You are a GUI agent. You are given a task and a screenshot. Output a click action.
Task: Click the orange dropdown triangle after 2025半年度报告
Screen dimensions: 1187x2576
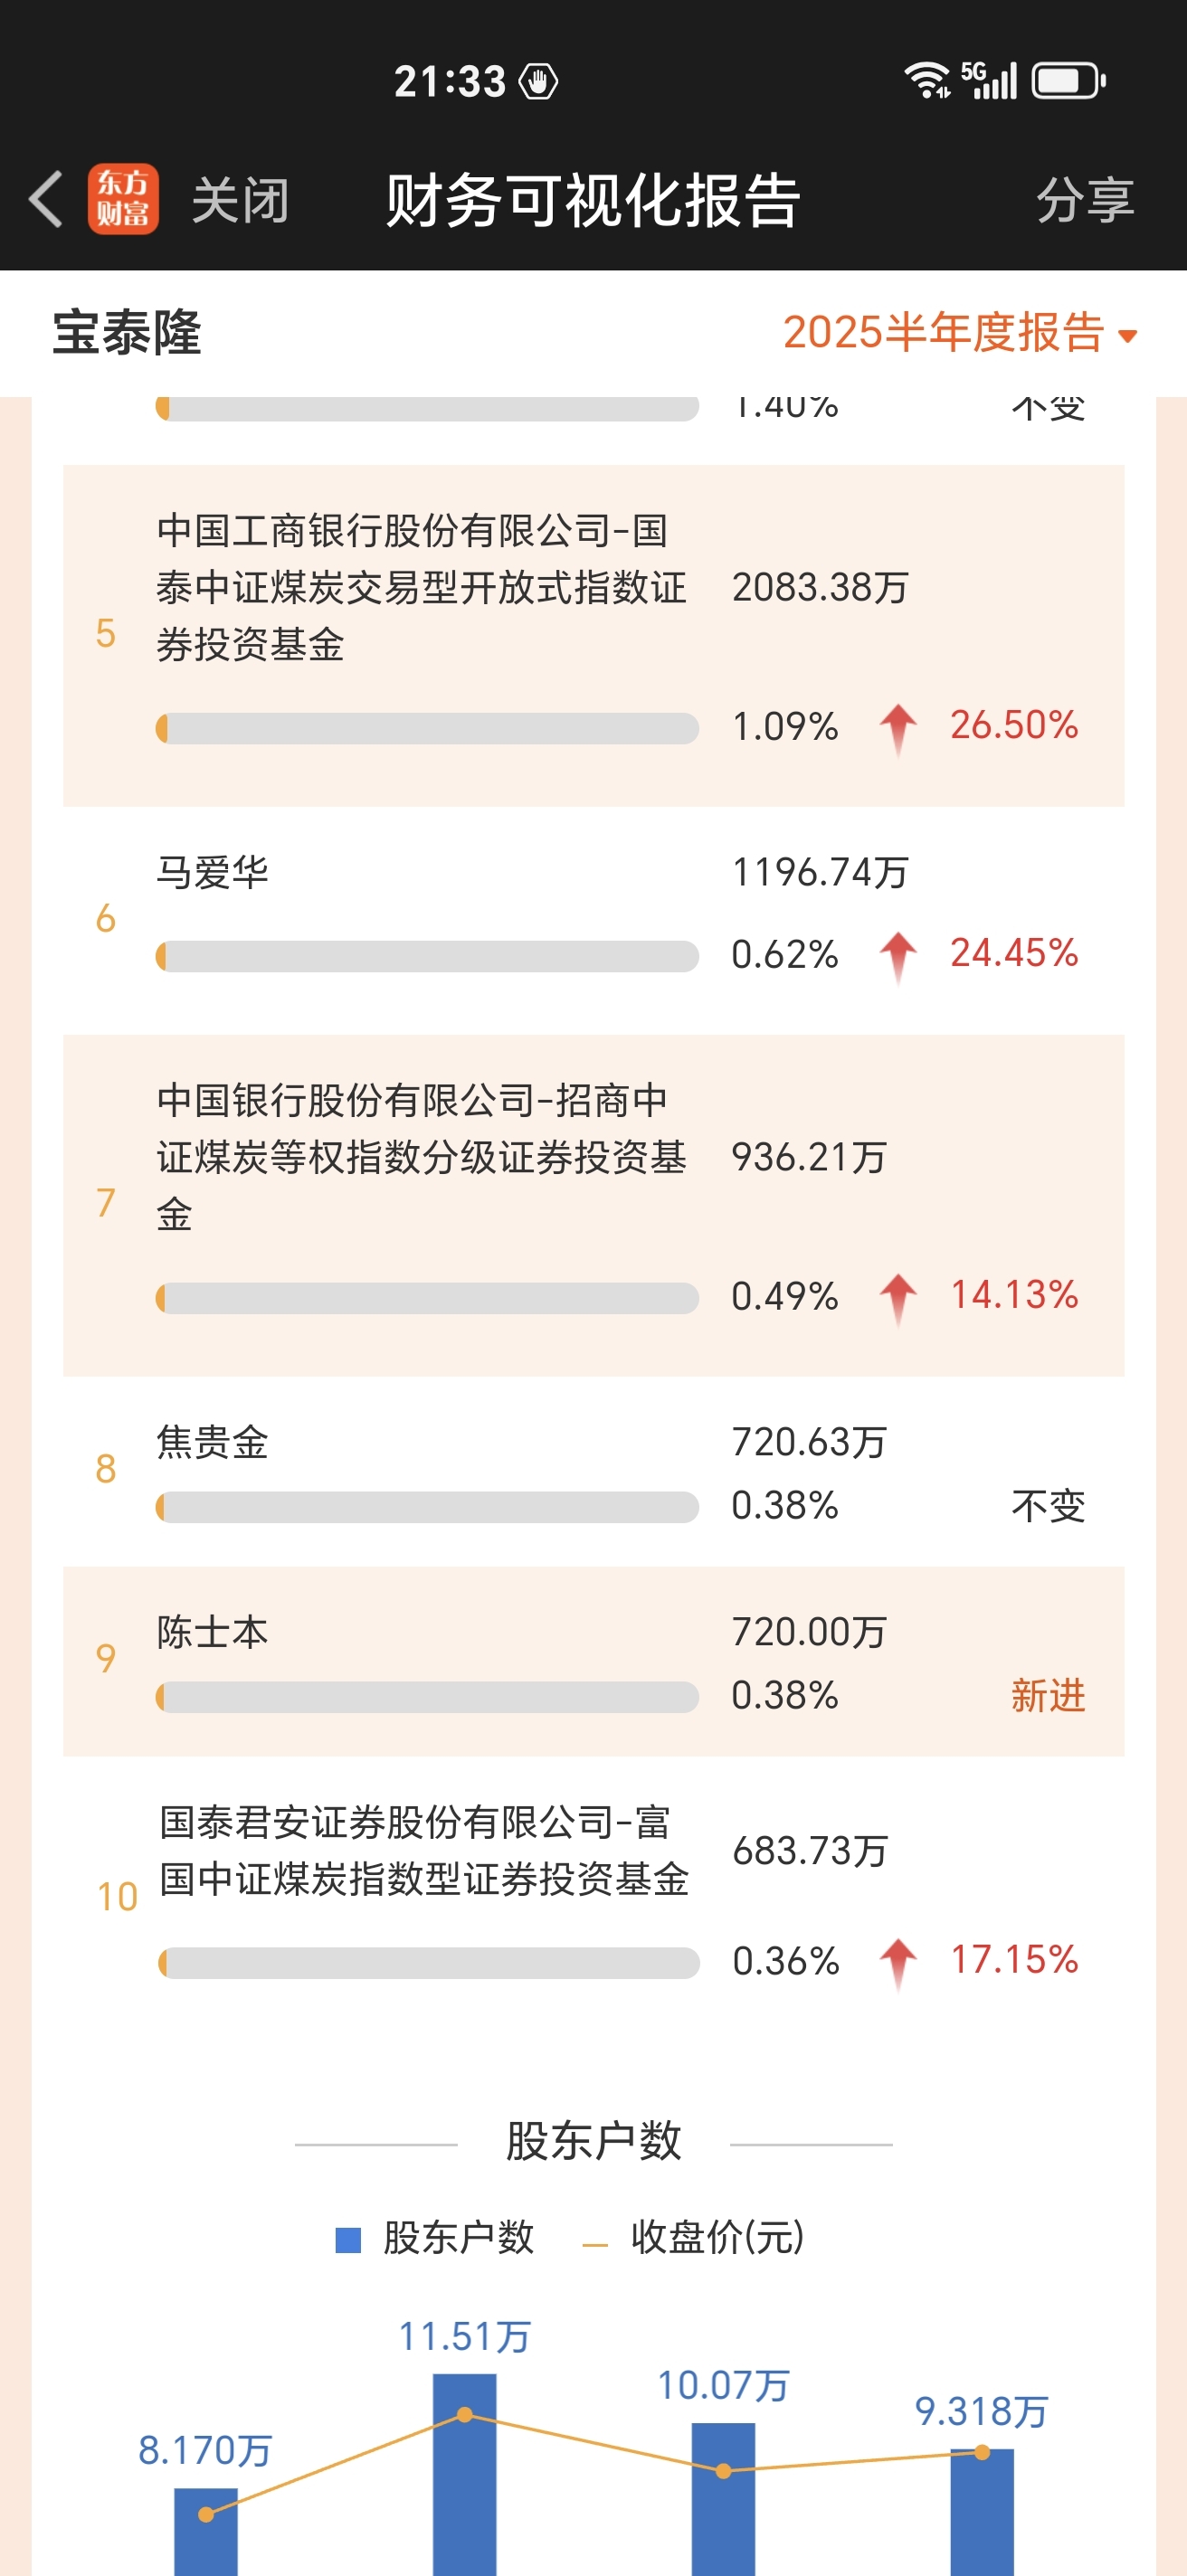point(1128,336)
